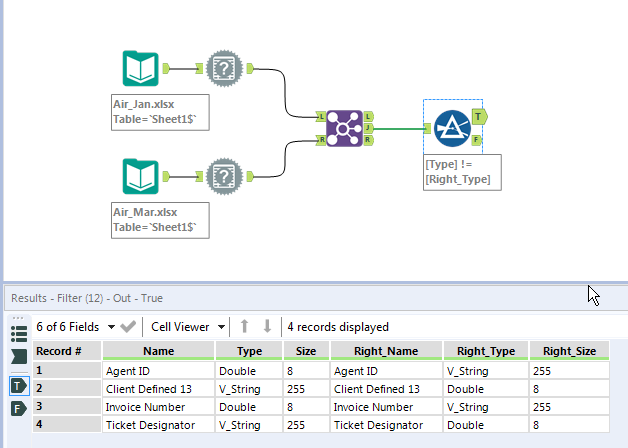The width and height of the screenshot is (628, 448).
Task: Click Right_Type cell in Agent ID row
Action: pyautogui.click(x=486, y=371)
